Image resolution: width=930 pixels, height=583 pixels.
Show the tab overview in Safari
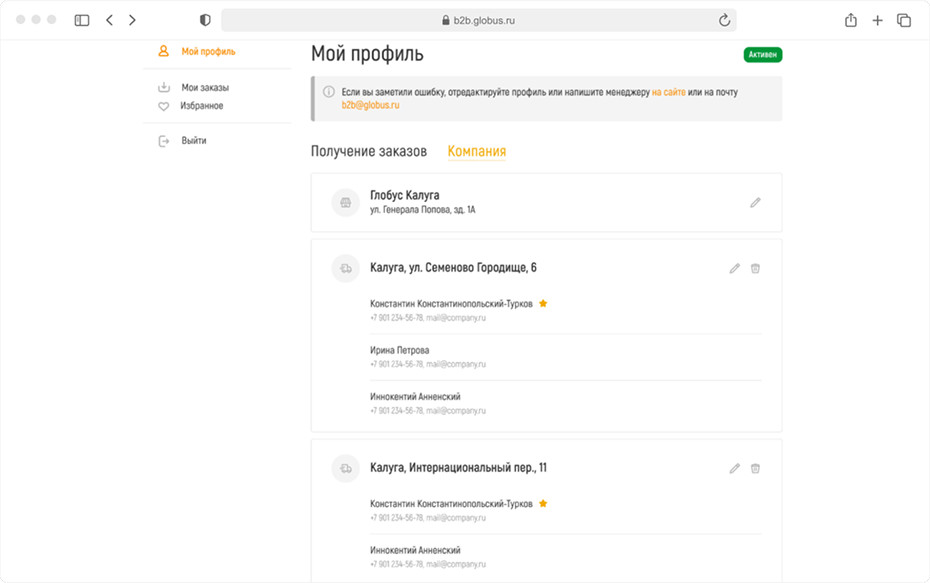tap(904, 20)
